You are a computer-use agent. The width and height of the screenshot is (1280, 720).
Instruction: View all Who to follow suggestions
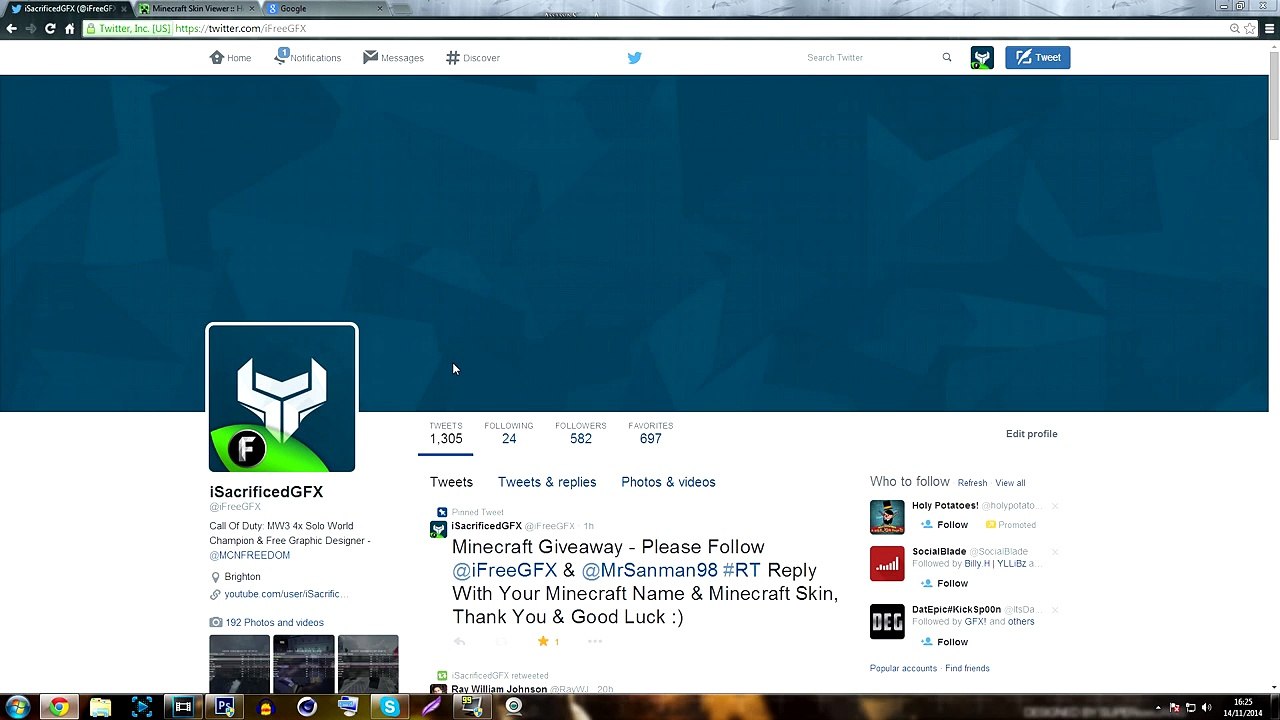pos(1010,483)
